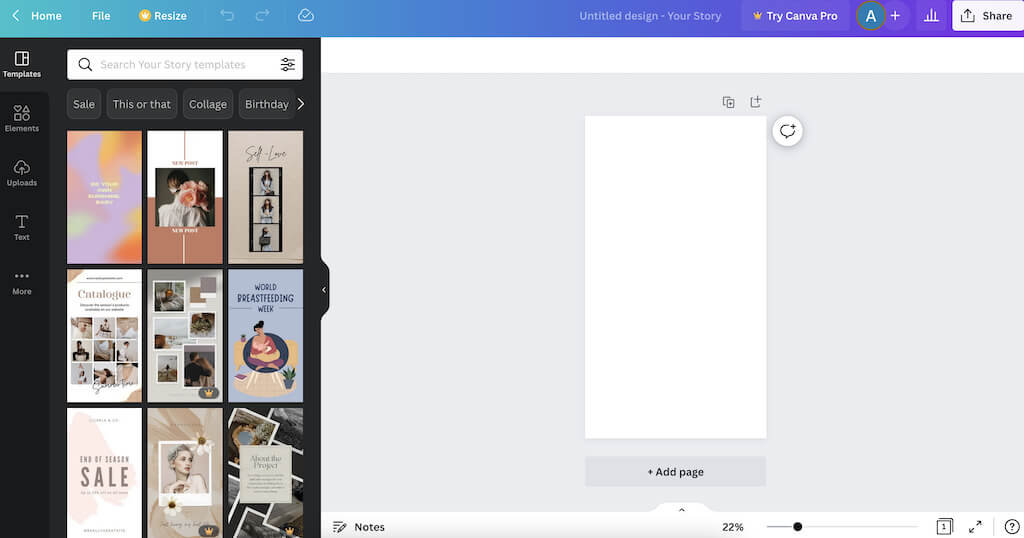Viewport: 1024px width, 538px height.
Task: Click the redo arrow icon
Action: [x=262, y=16]
